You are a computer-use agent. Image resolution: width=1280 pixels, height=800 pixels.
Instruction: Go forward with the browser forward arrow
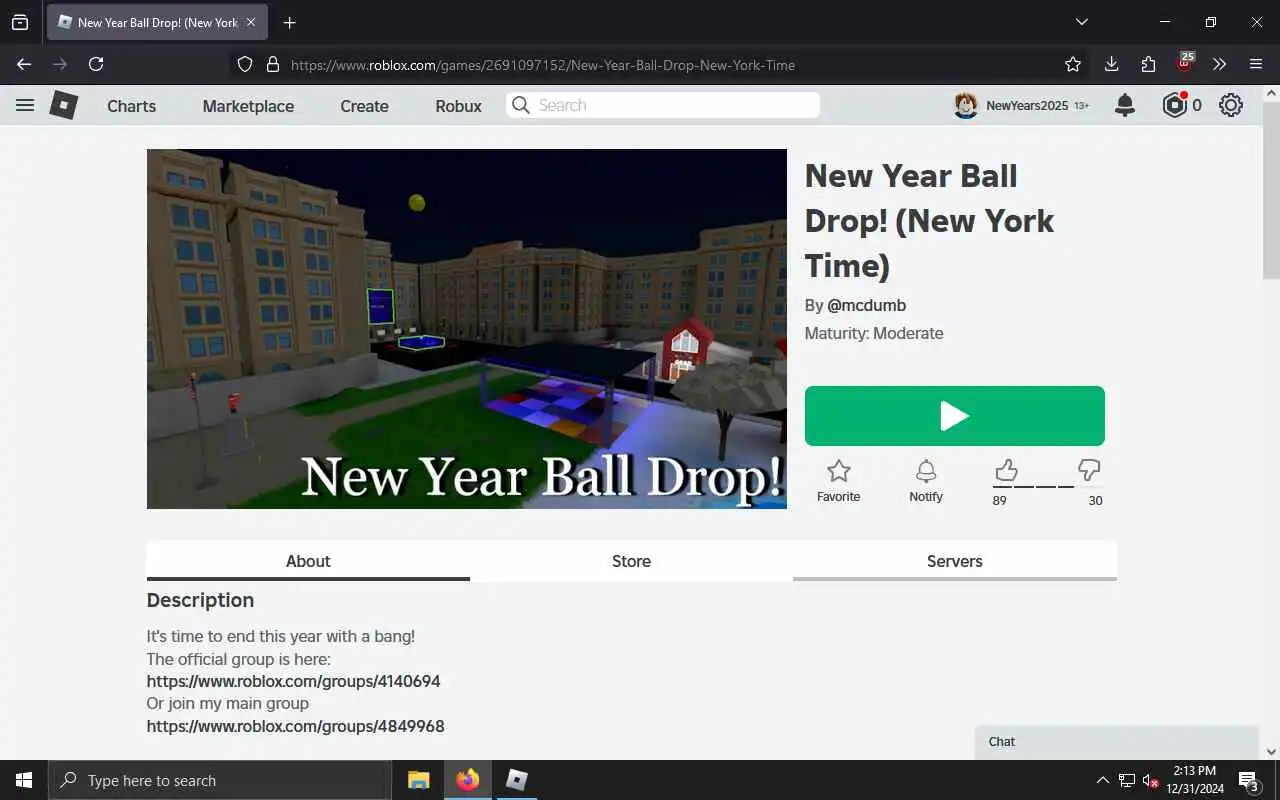coord(60,64)
